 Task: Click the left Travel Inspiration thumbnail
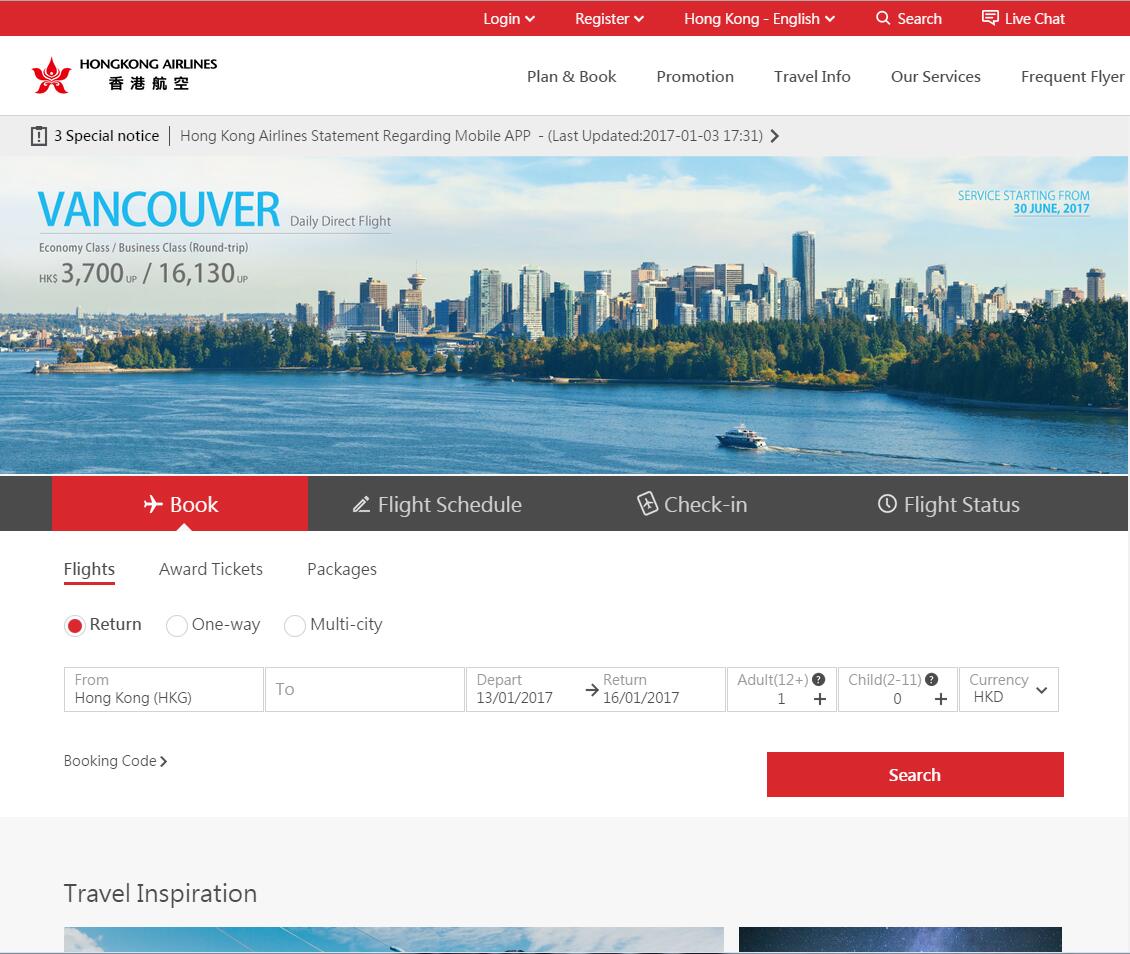click(393, 940)
